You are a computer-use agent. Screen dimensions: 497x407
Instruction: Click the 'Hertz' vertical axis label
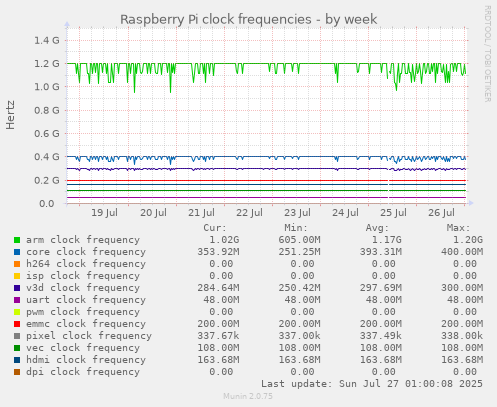point(10,115)
